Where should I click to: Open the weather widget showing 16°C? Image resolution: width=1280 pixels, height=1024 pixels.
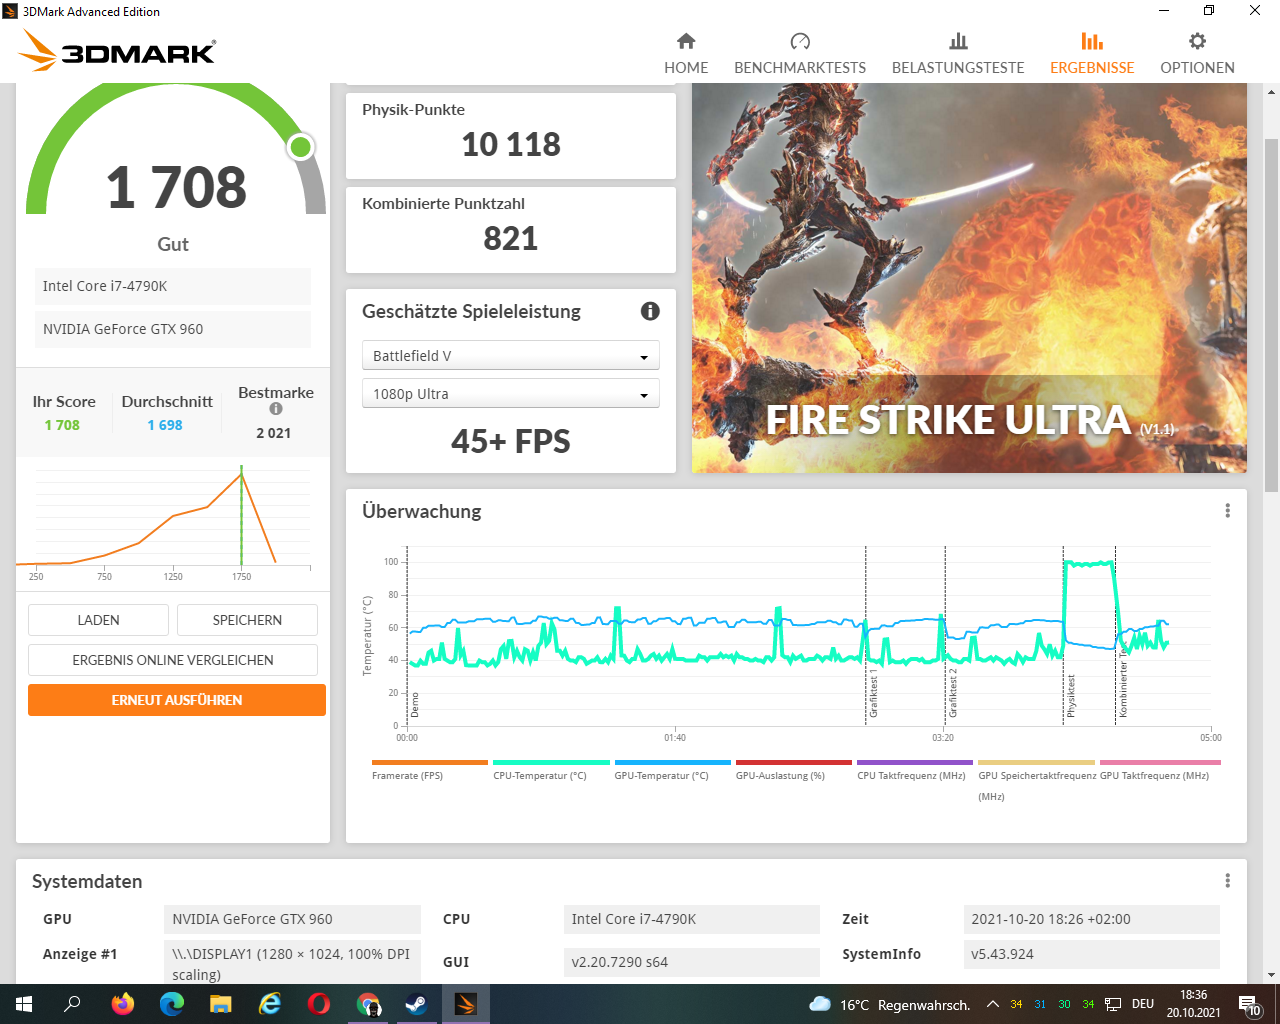(x=890, y=1004)
